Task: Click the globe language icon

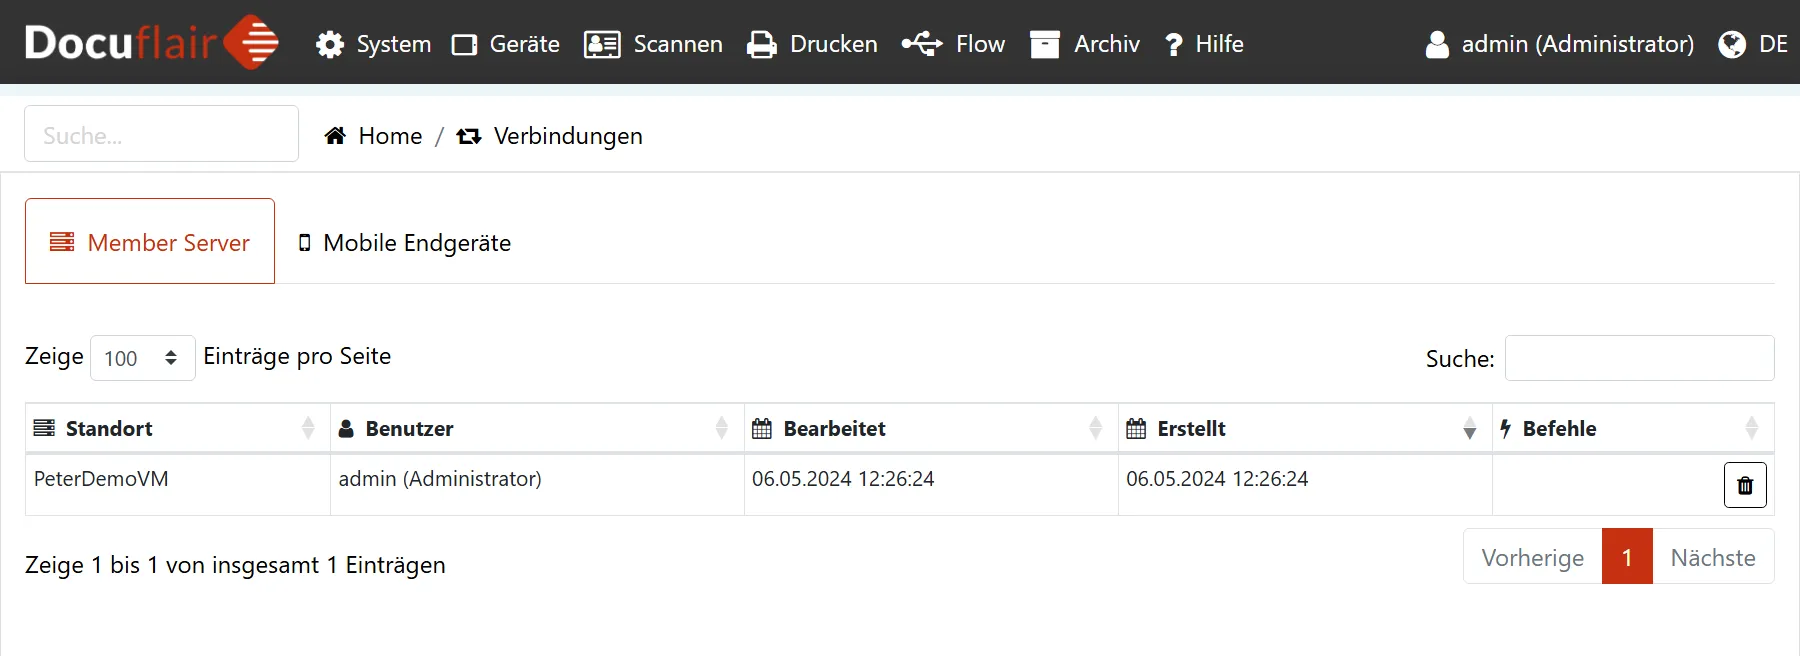Action: point(1732,44)
